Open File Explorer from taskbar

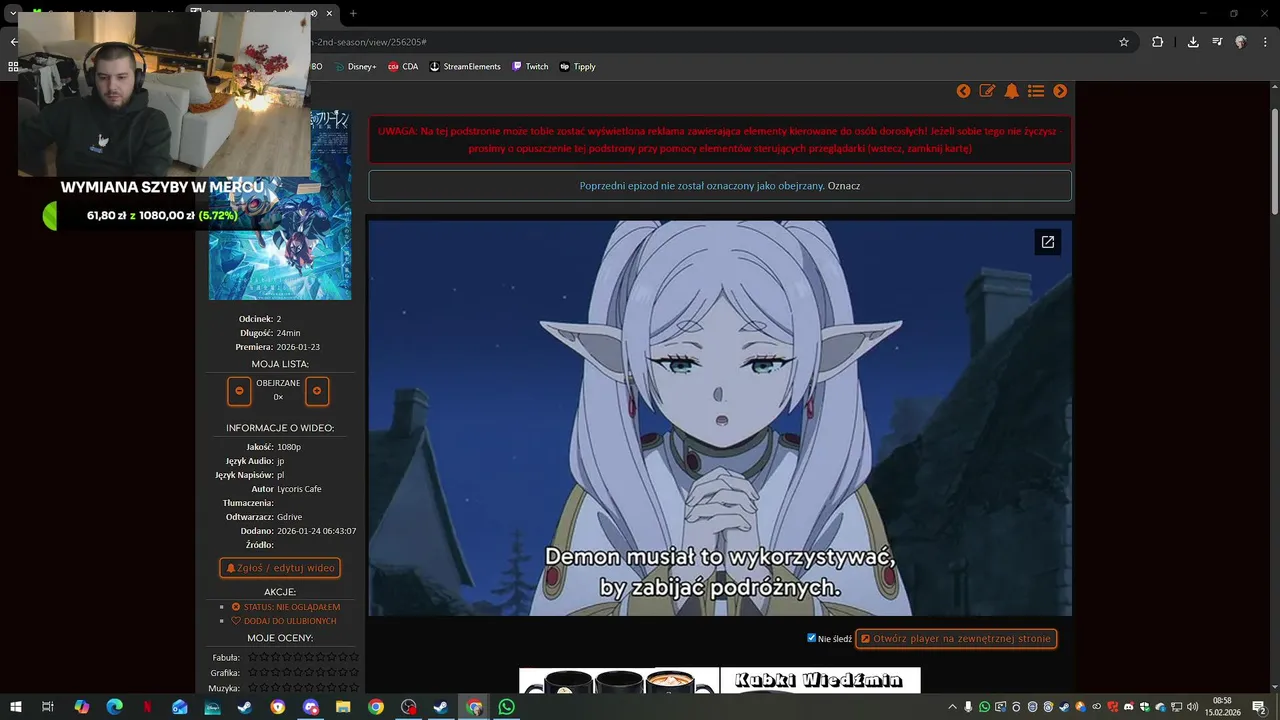tap(343, 707)
